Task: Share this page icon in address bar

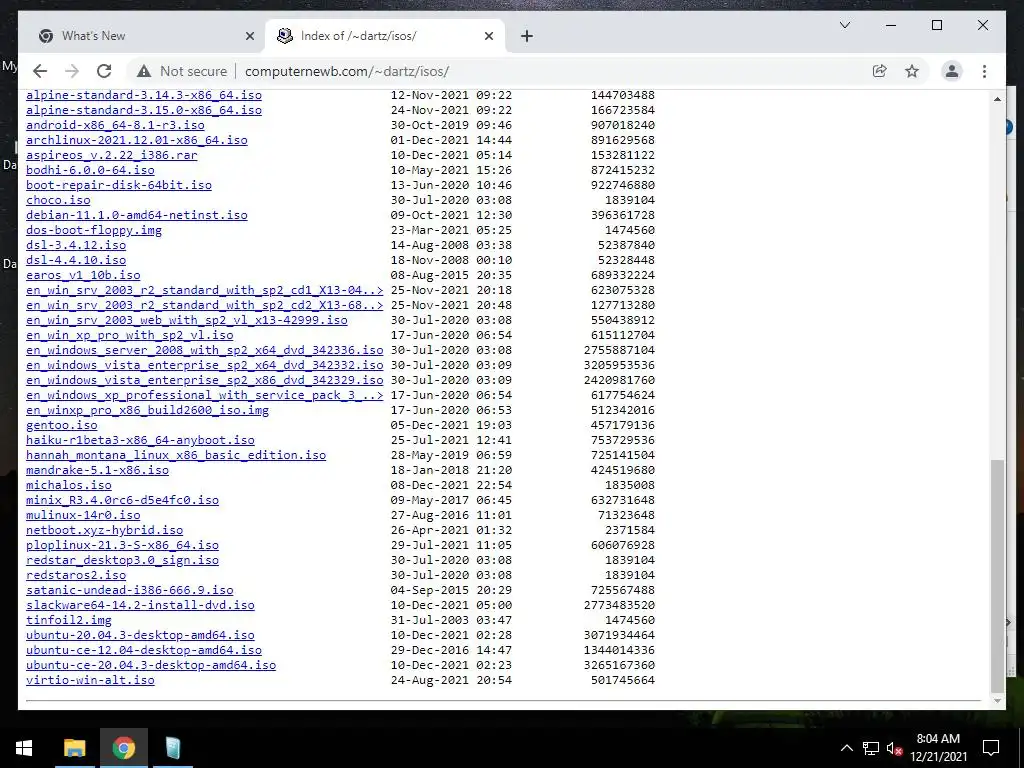Action: 880,71
